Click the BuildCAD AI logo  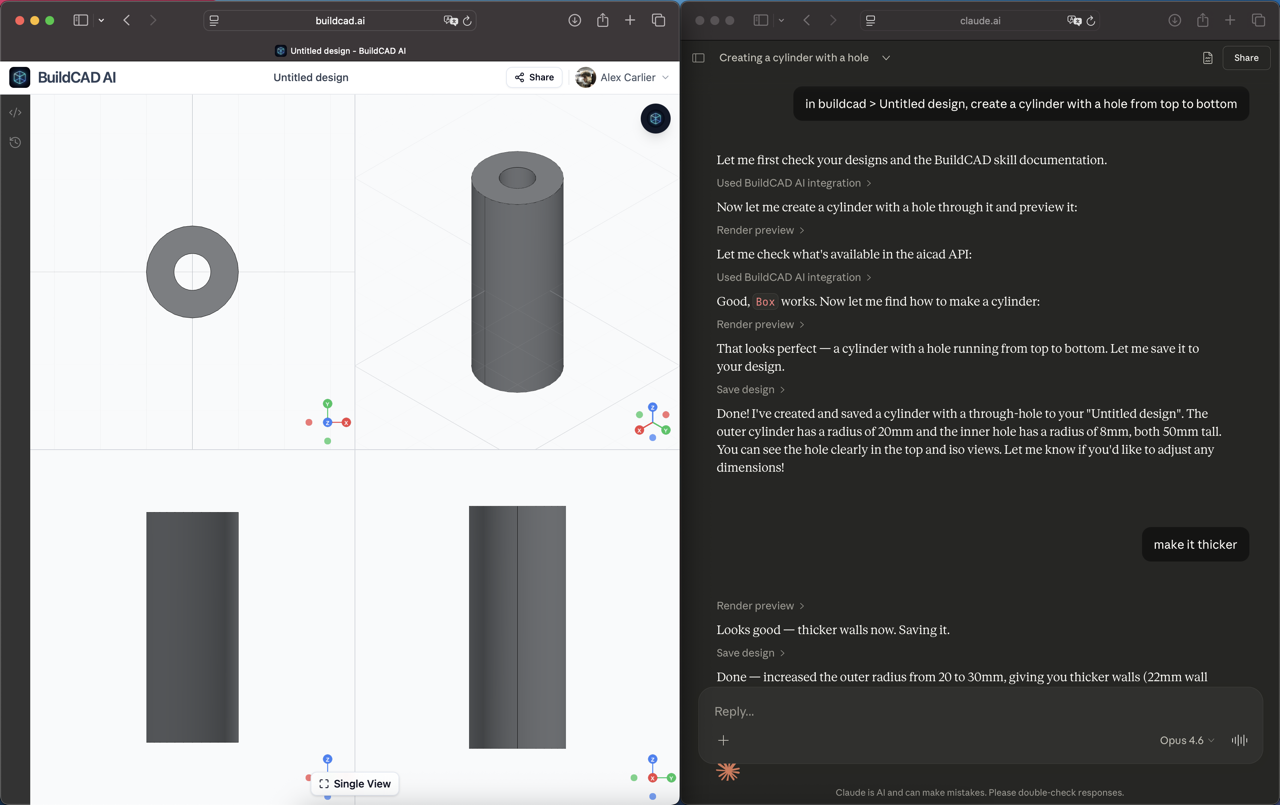(x=19, y=77)
